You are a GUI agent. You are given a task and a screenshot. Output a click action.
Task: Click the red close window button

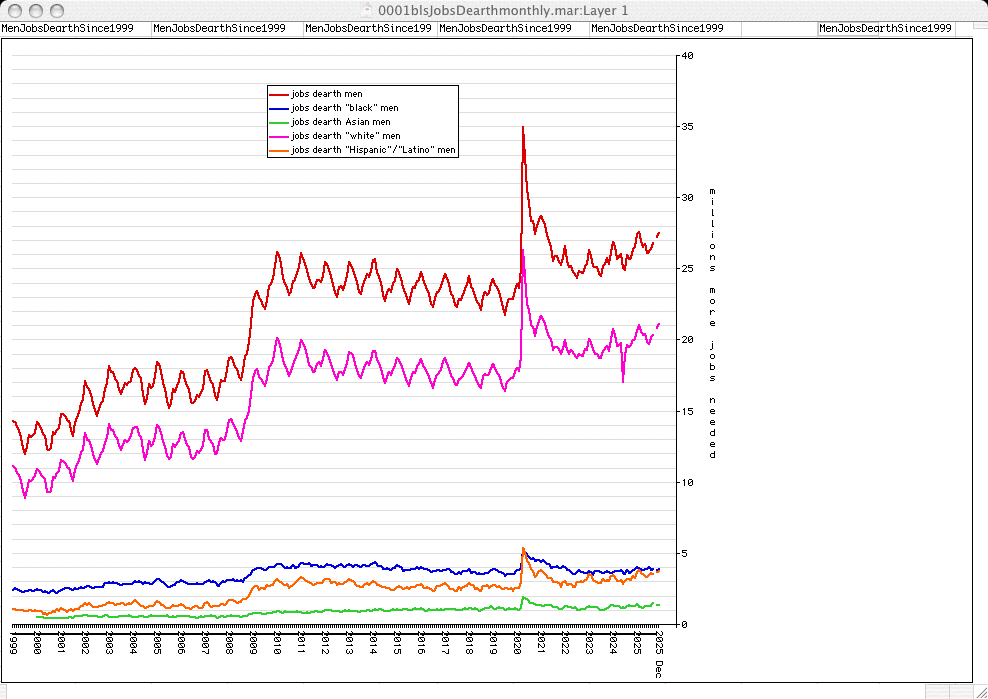(14, 9)
